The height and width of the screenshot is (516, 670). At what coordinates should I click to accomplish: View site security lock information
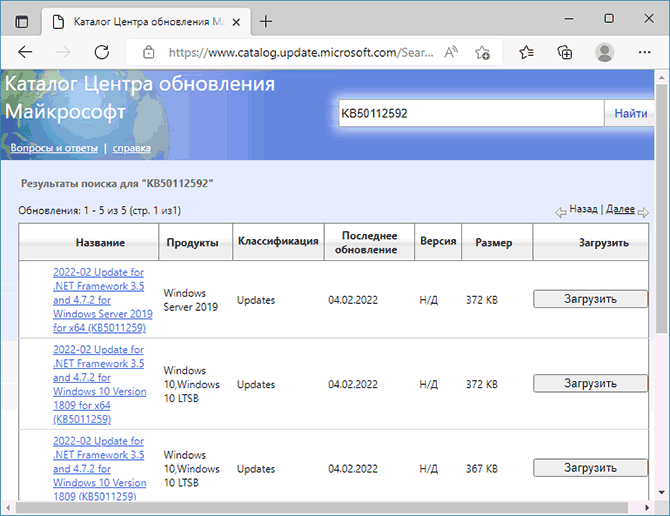(x=149, y=52)
